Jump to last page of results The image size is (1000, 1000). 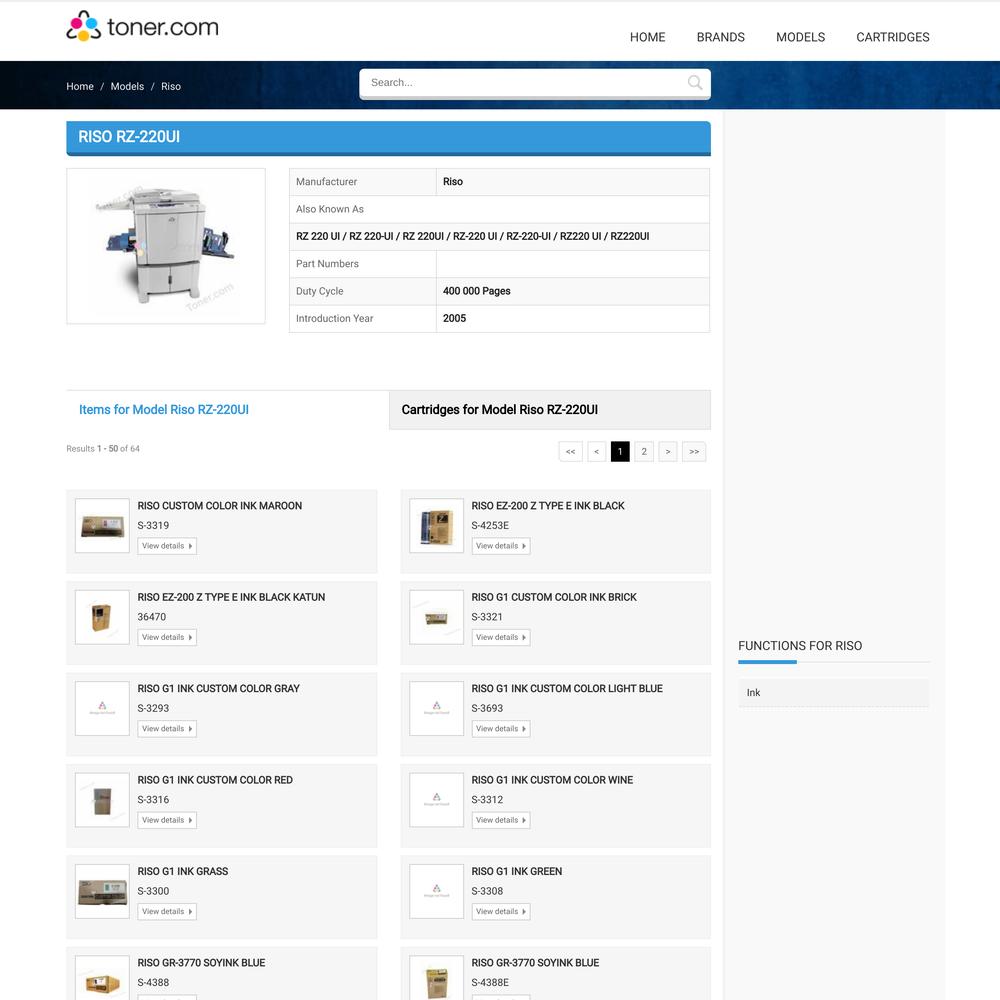694,452
